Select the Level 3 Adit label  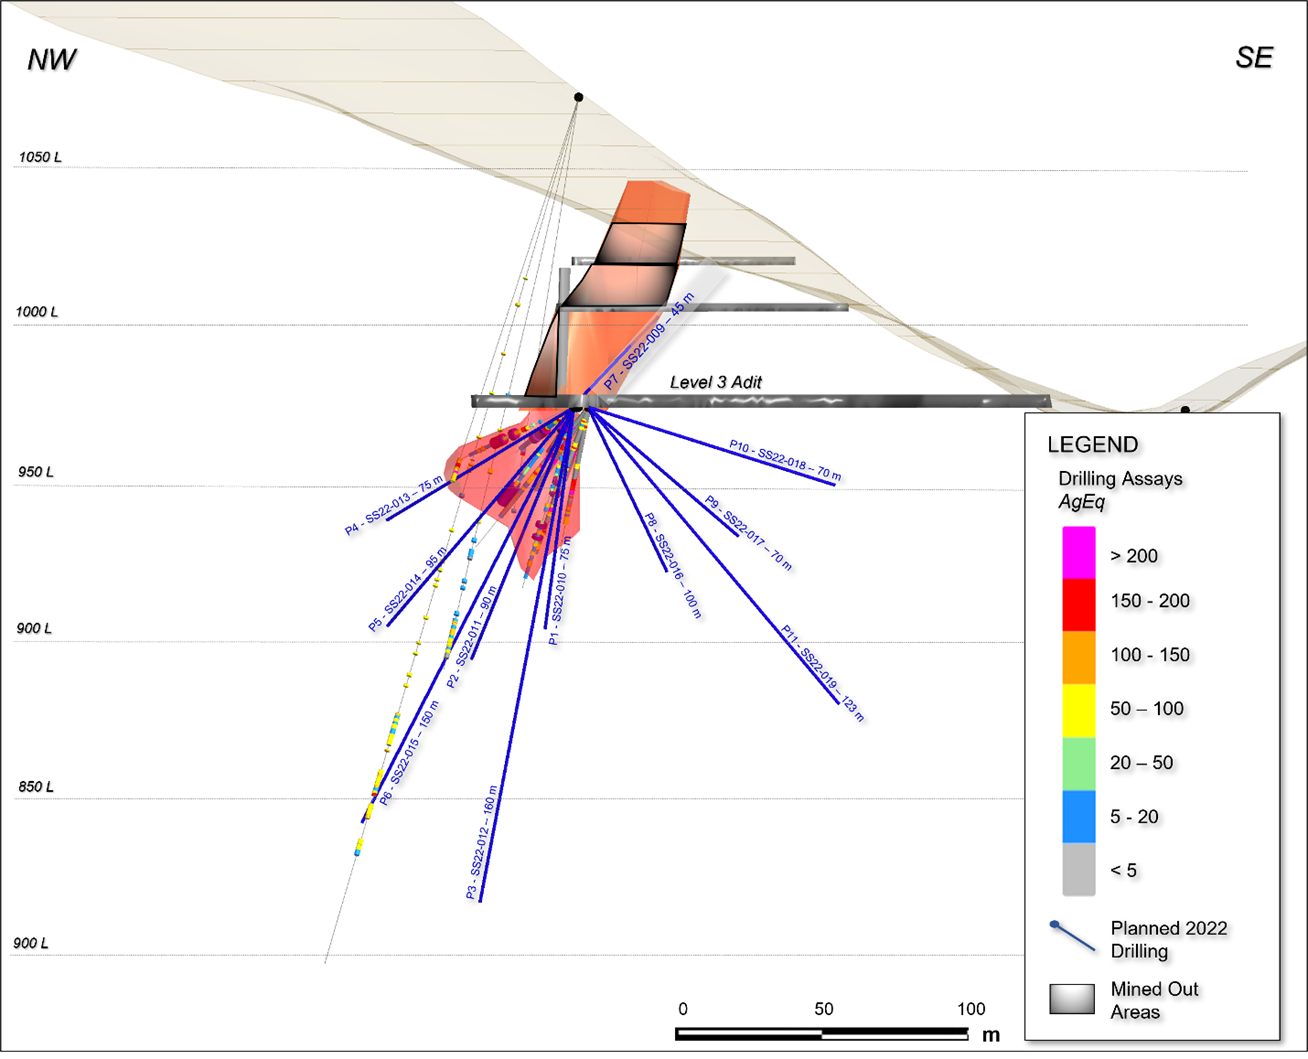coord(716,382)
